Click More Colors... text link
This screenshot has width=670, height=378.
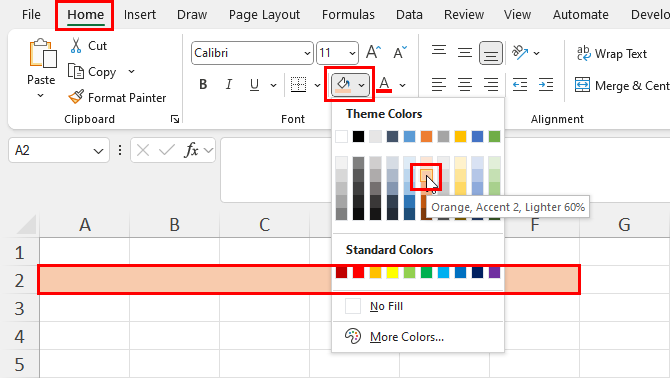click(407, 337)
